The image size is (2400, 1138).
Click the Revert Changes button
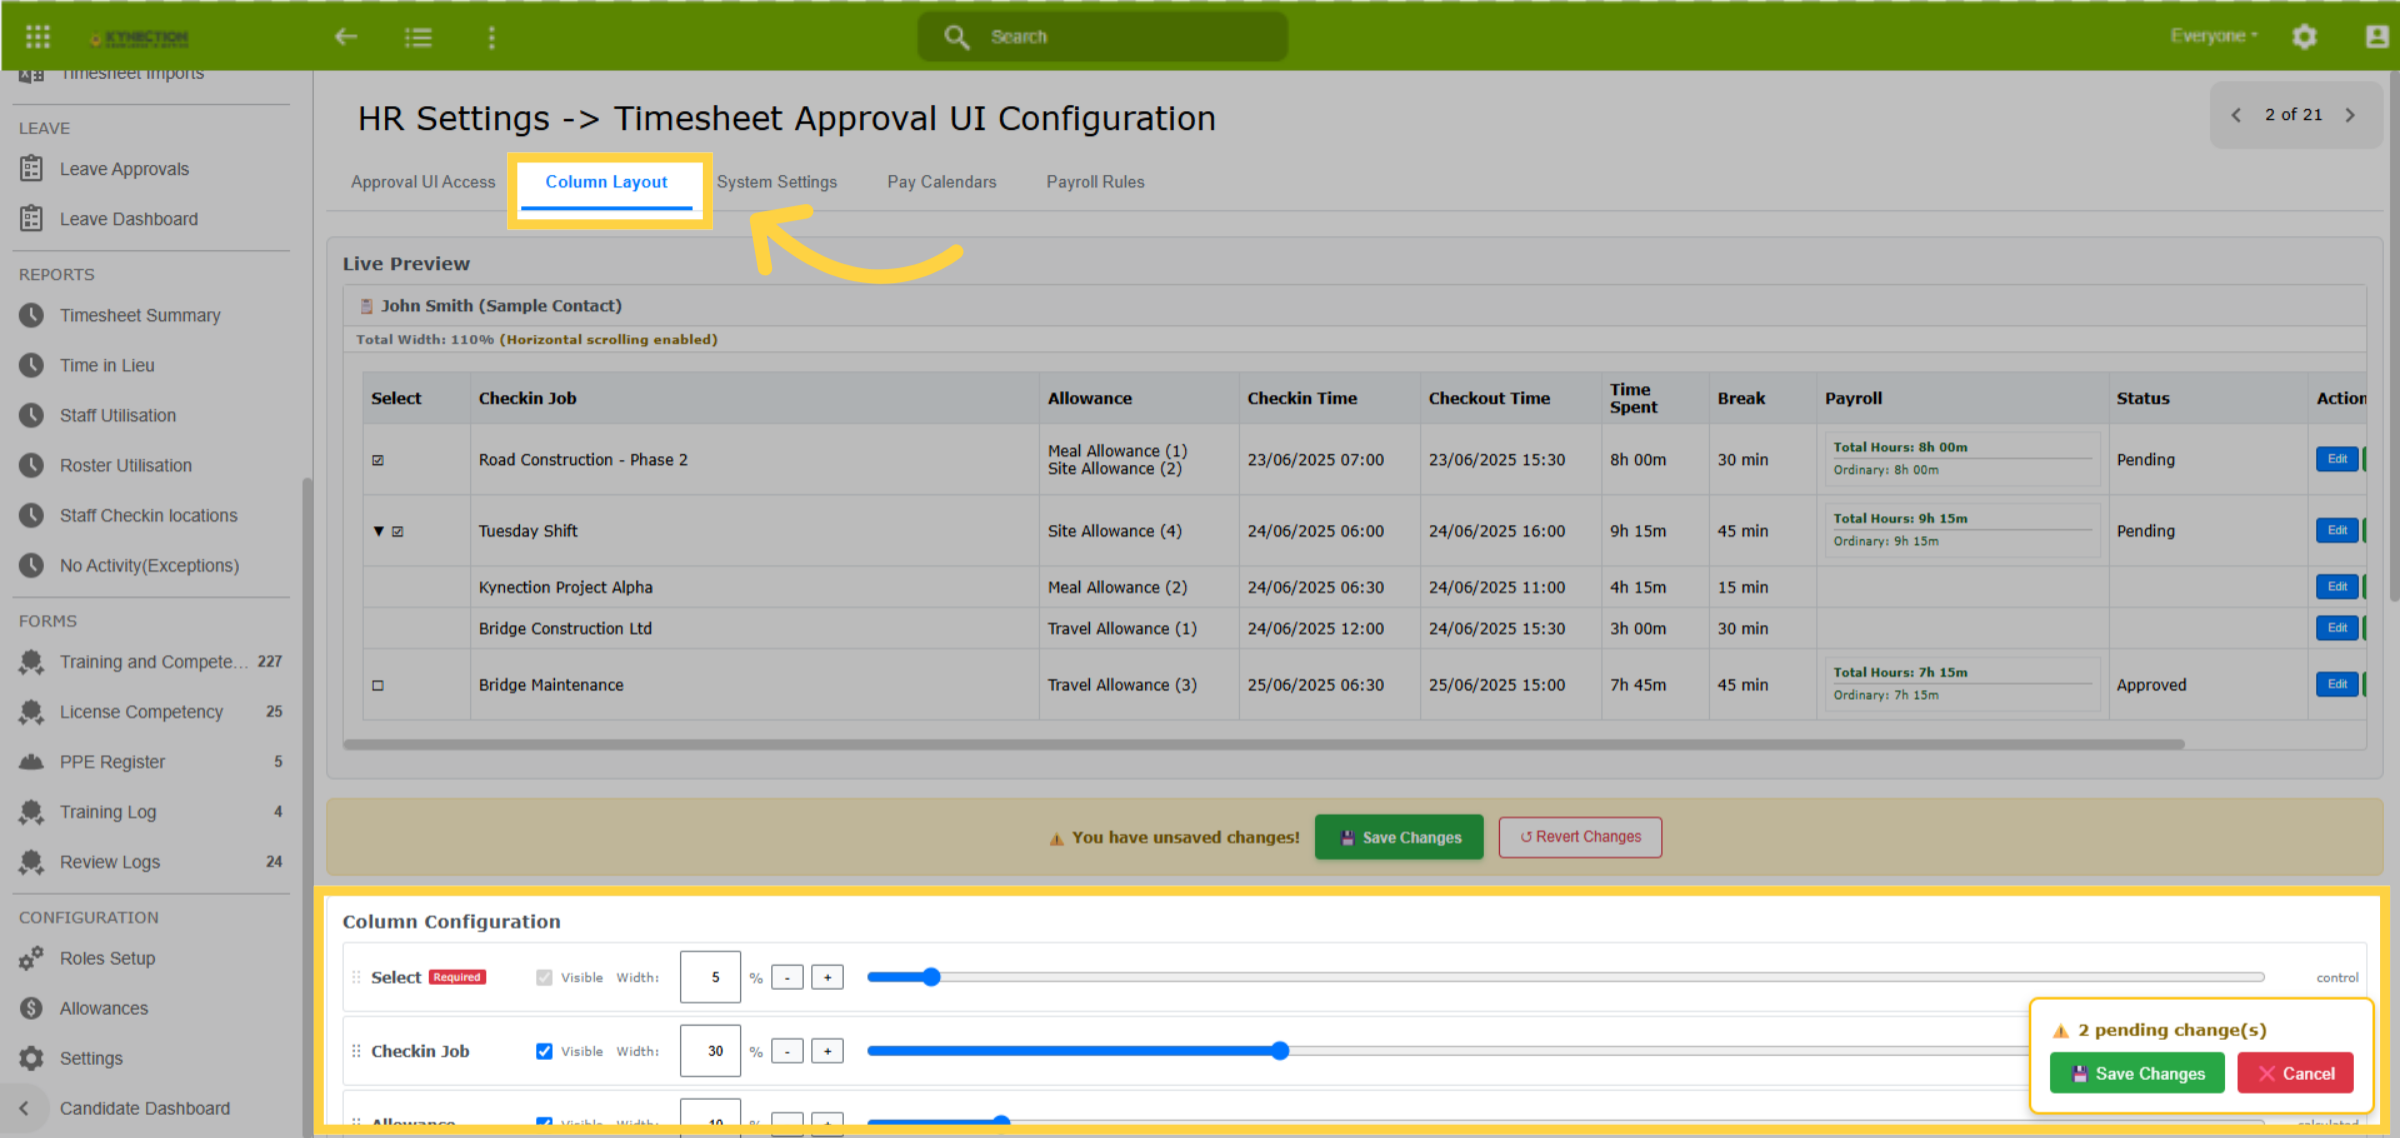coord(1580,837)
